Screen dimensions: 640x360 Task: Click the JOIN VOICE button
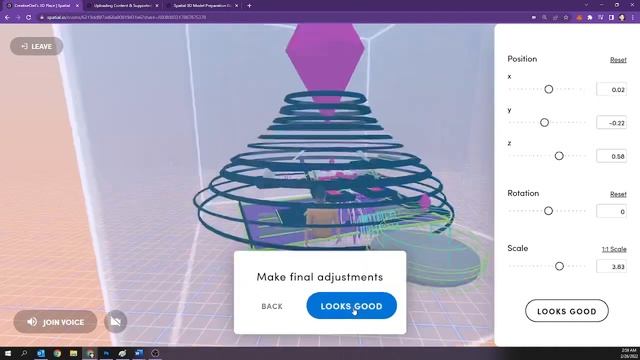tap(55, 322)
